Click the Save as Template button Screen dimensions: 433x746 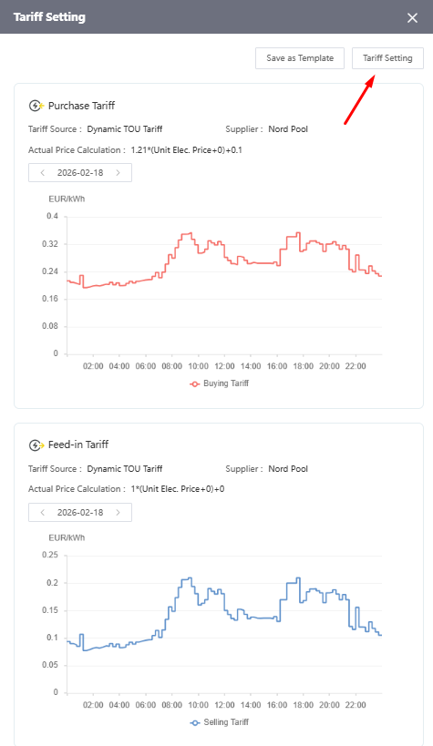300,58
